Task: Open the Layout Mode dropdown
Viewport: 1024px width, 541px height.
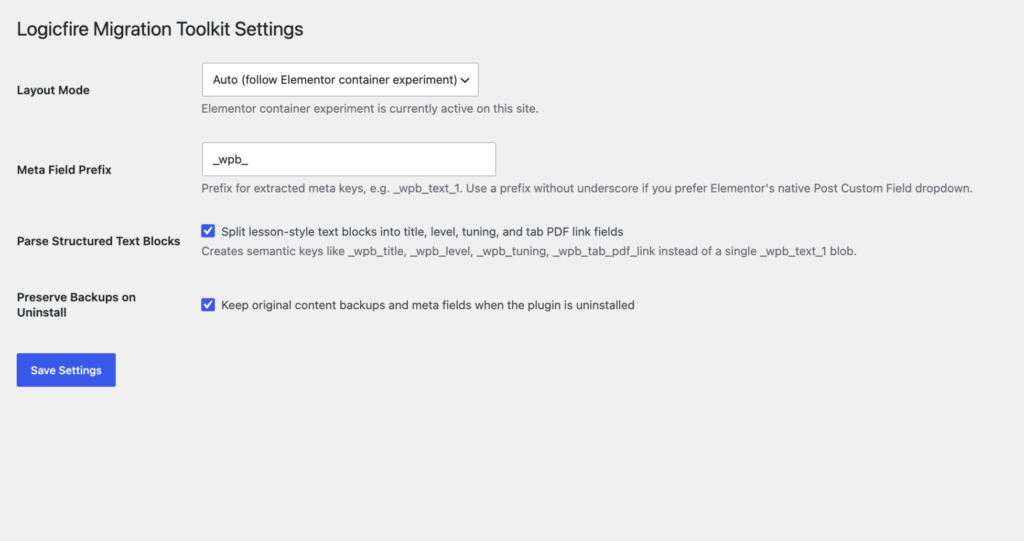Action: 340,80
